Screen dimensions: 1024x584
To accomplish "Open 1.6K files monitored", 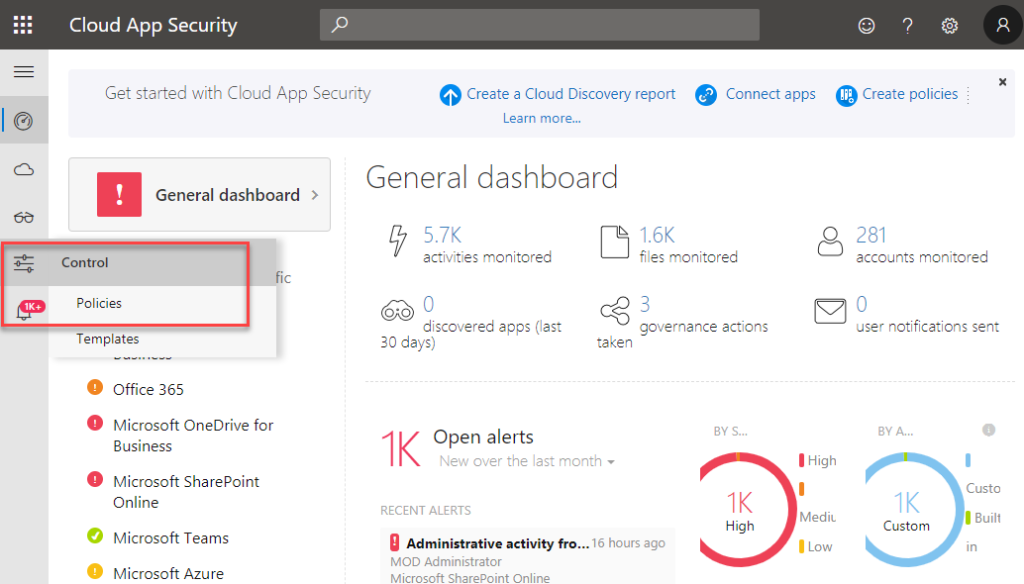I will pyautogui.click(x=657, y=235).
